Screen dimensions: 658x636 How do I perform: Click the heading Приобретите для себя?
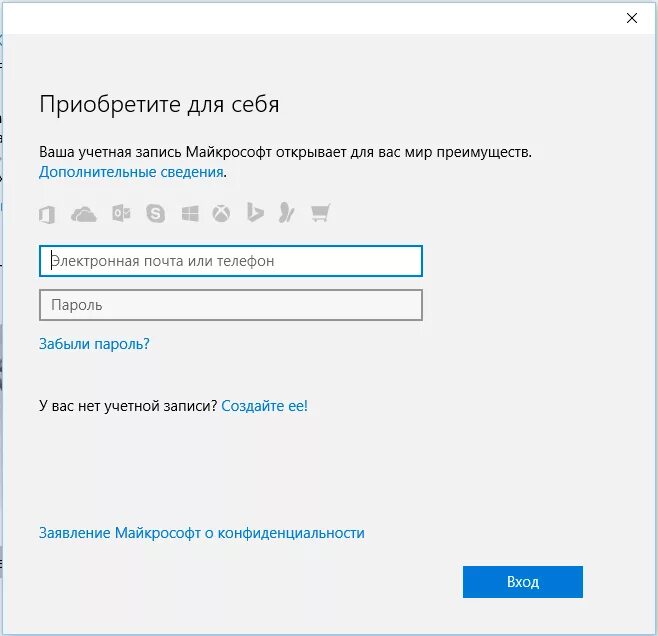pyautogui.click(x=159, y=104)
